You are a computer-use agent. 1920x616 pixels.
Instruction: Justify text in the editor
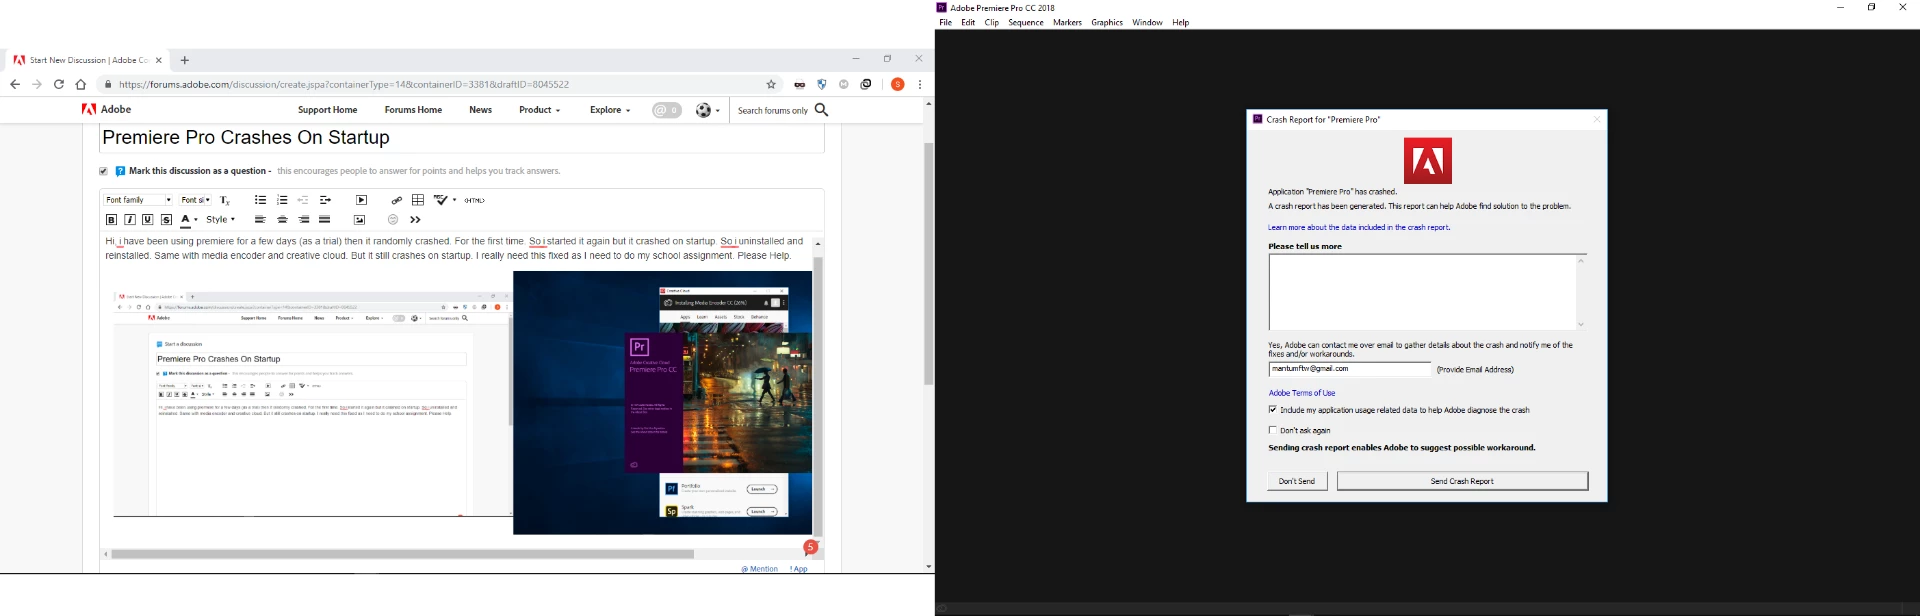(x=325, y=220)
